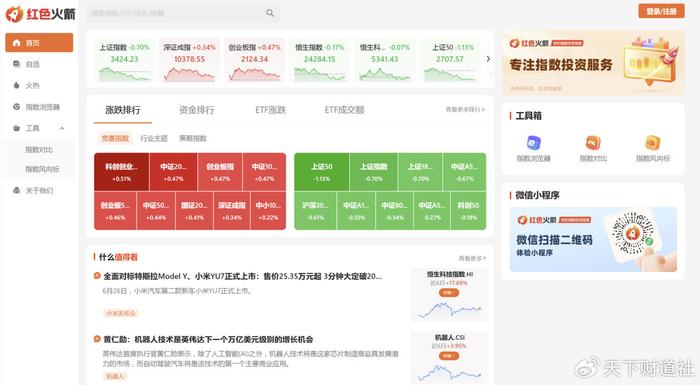
Task: Click the 深证成指 +0.34% heatmap tile
Action: (232, 211)
